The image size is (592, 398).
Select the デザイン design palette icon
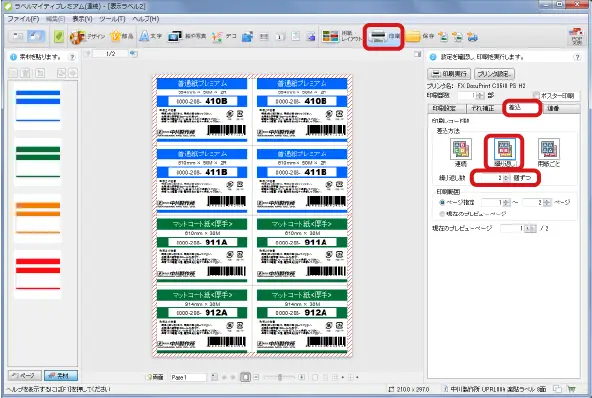click(78, 37)
